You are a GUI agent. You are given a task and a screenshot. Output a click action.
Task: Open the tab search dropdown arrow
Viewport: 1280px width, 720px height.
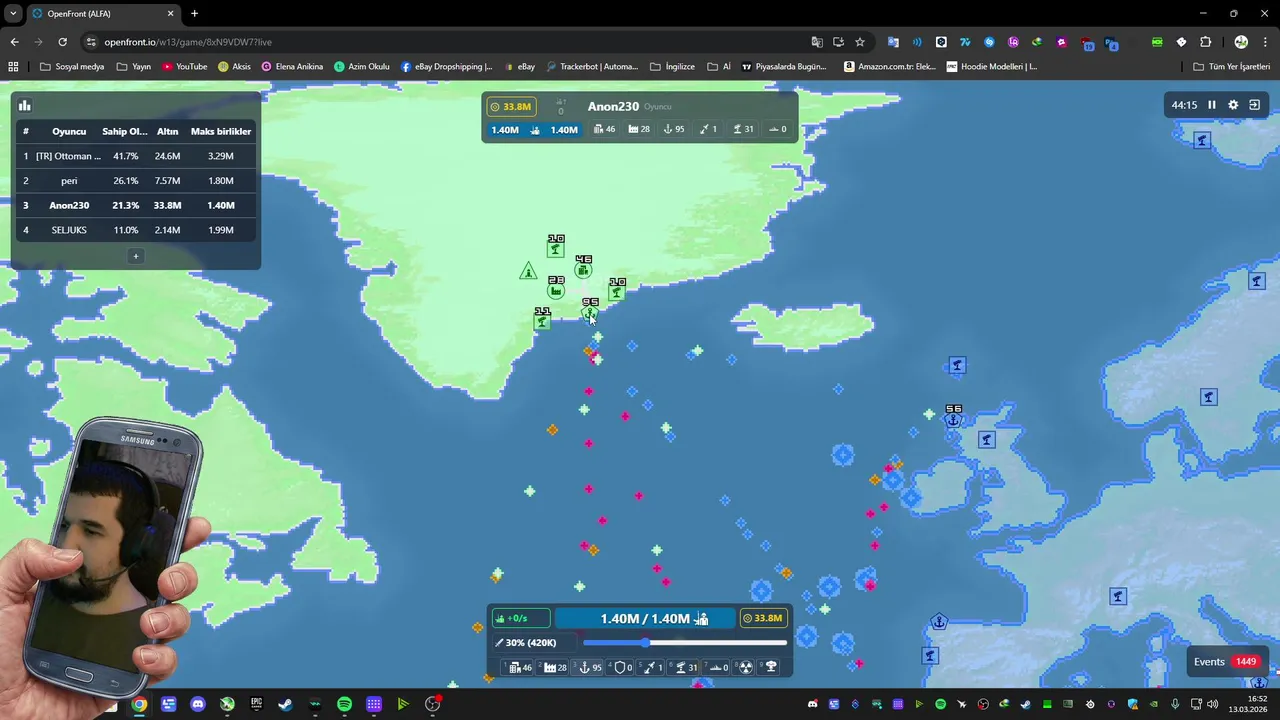click(13, 14)
